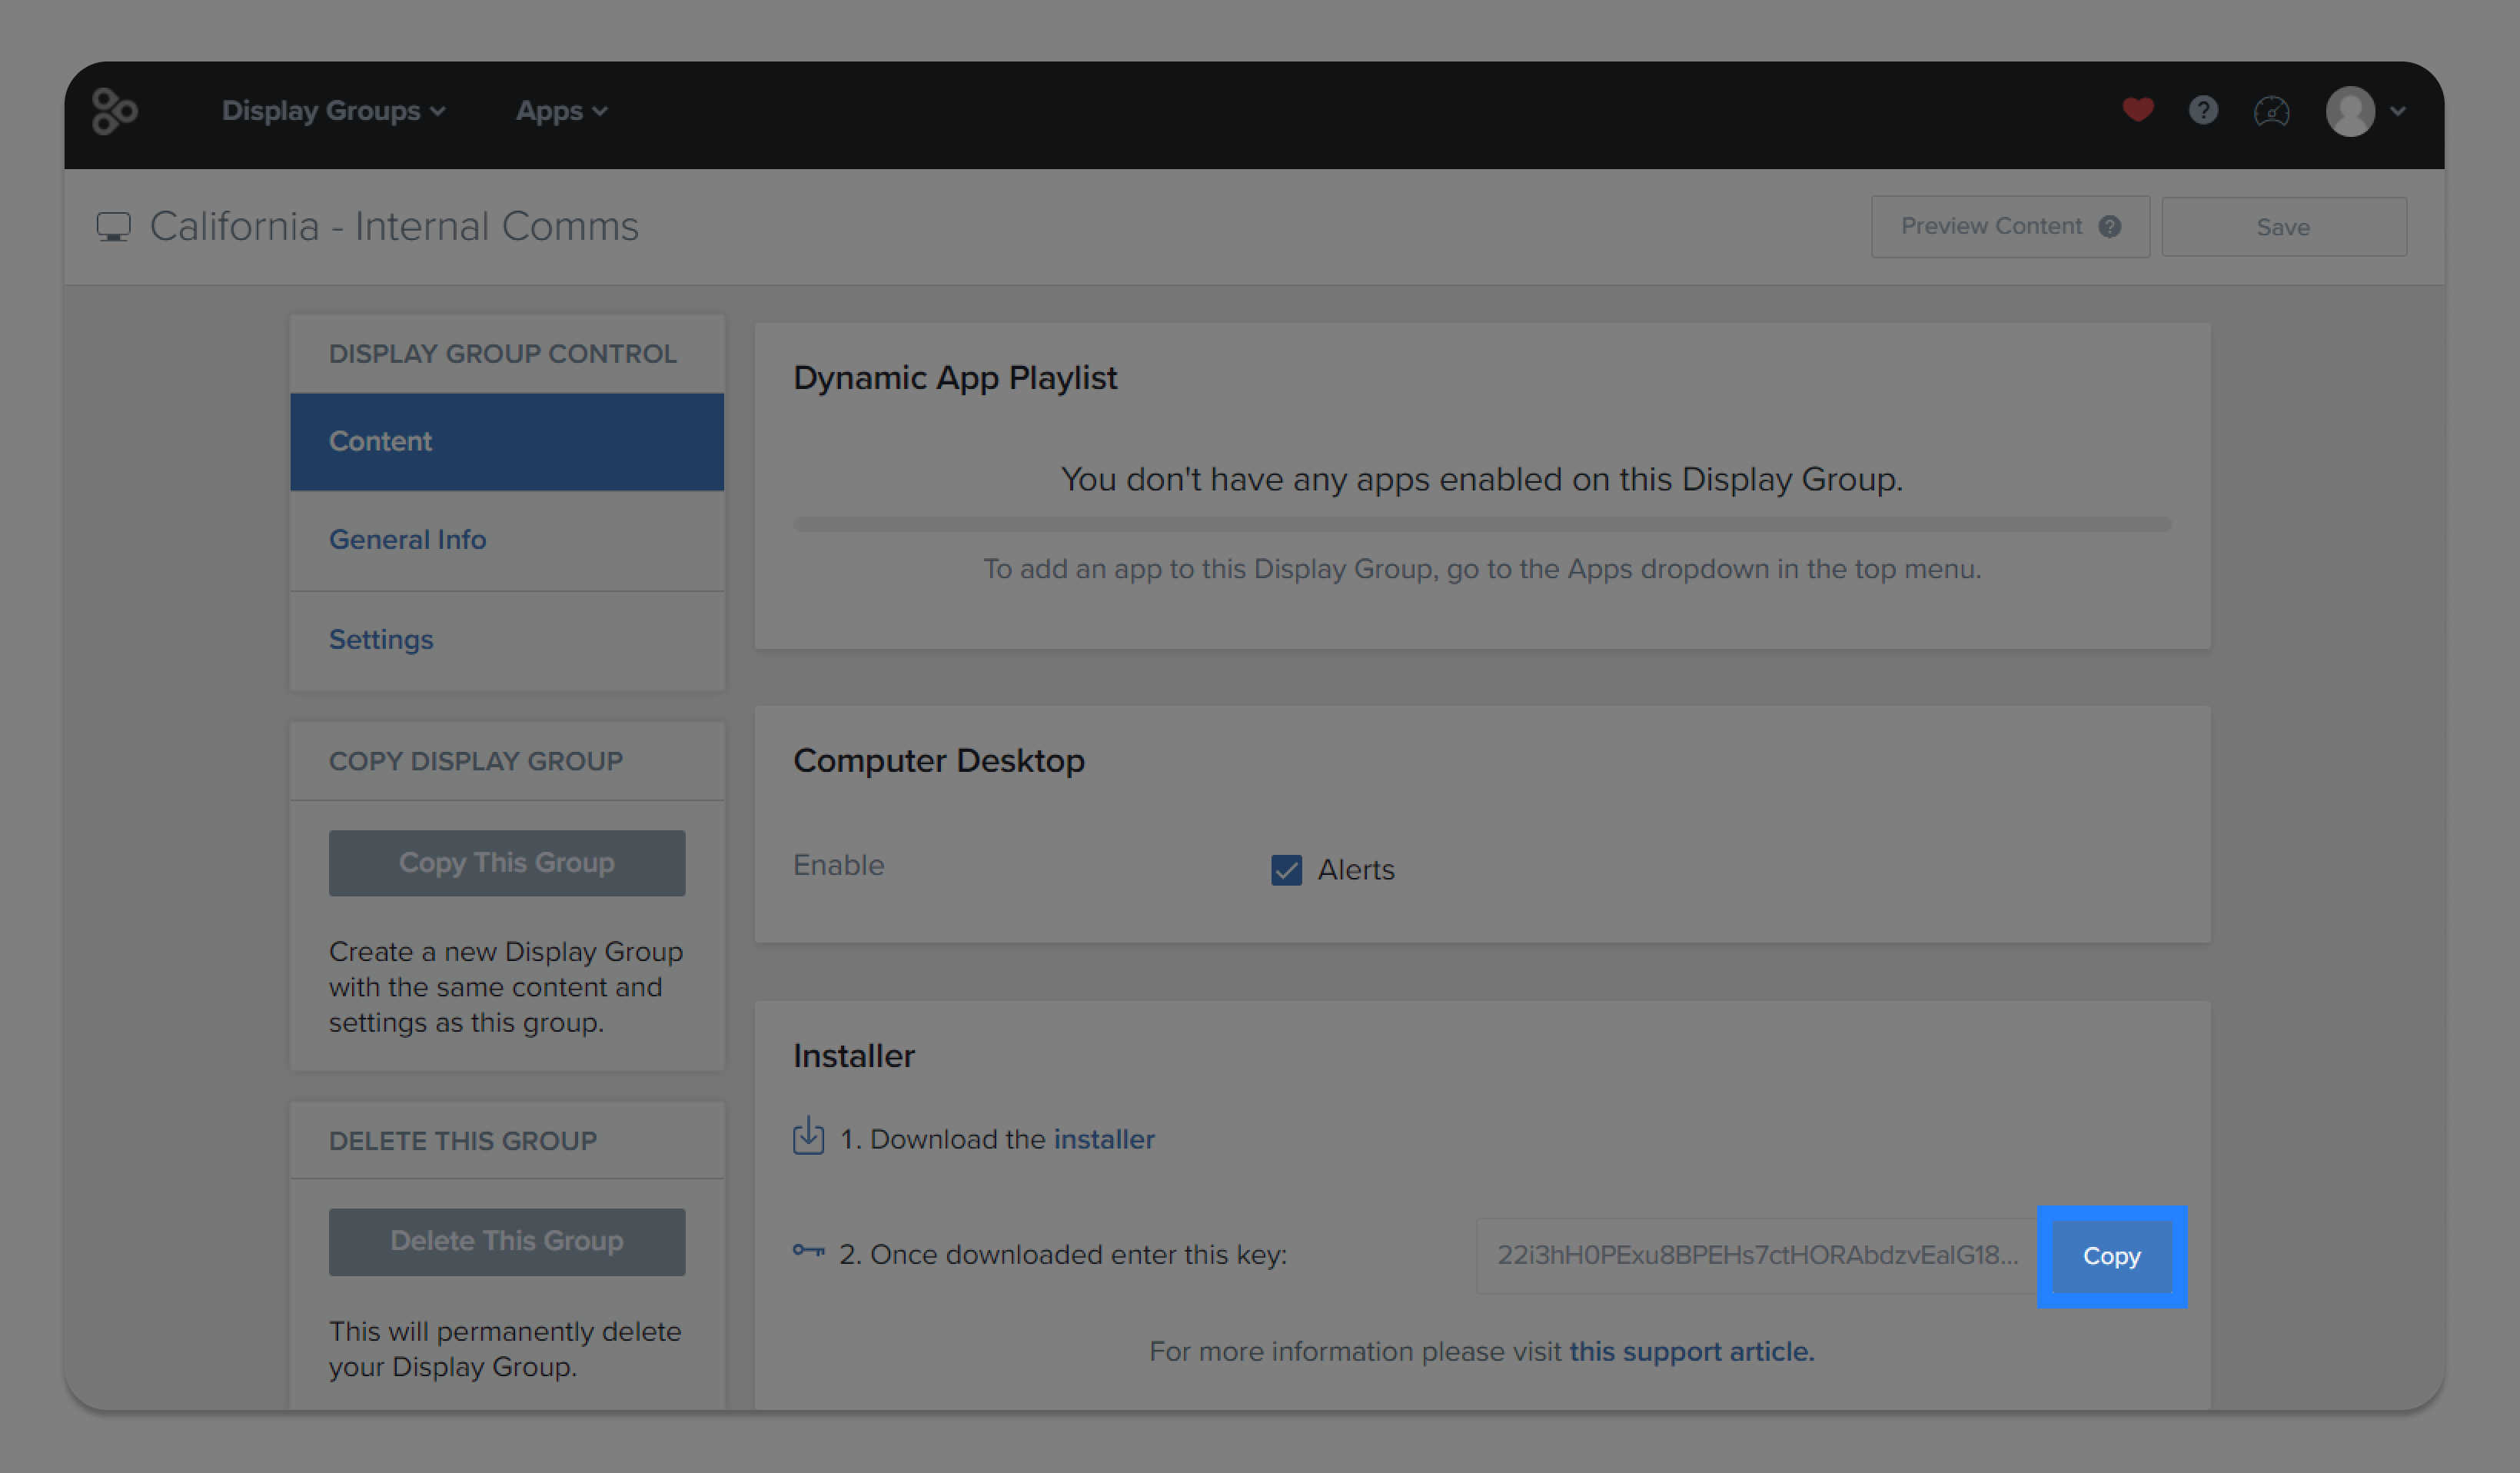Click the installer download link
This screenshot has width=2520, height=1473.
click(1103, 1140)
